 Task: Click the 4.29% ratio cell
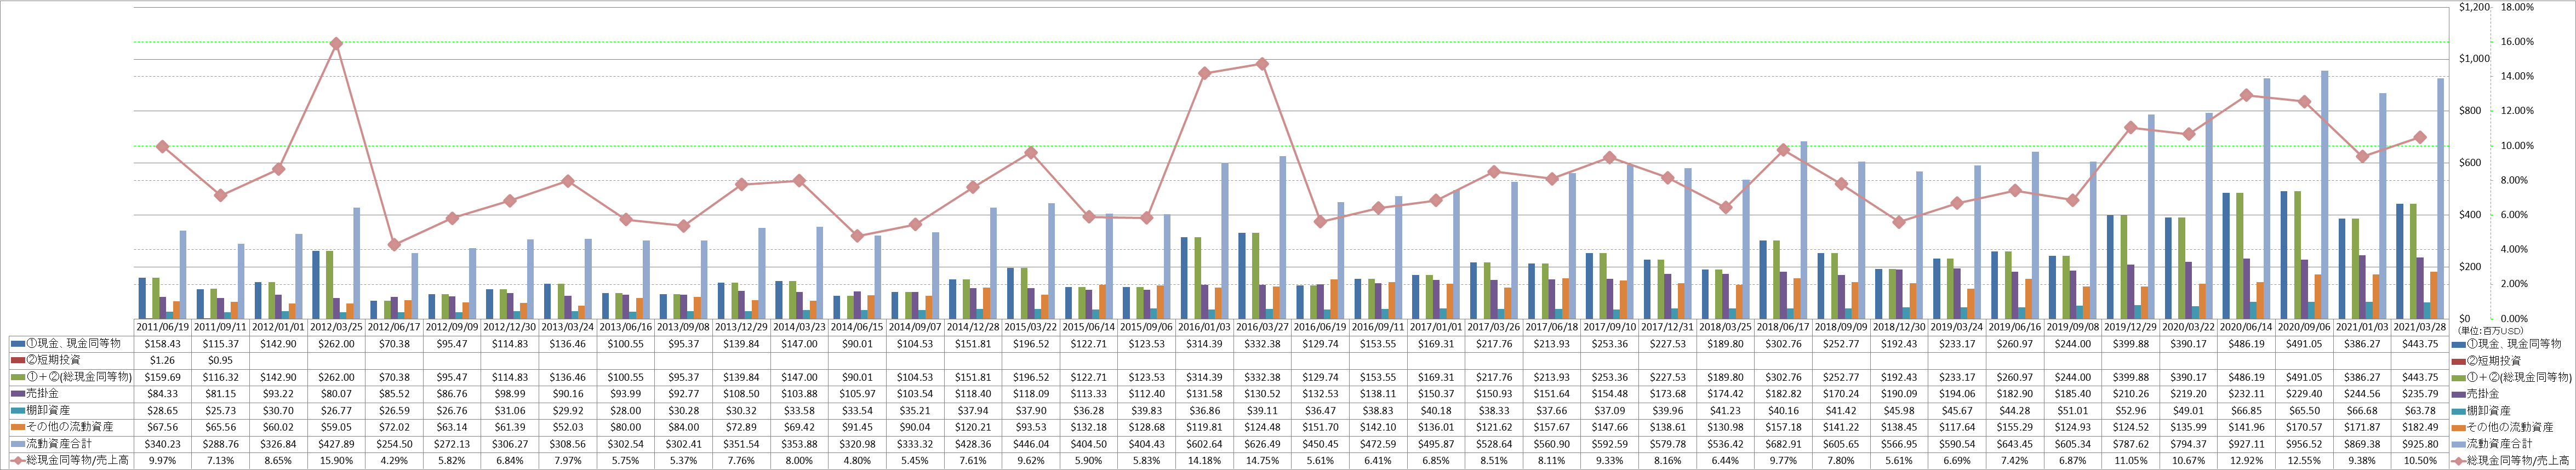click(395, 460)
